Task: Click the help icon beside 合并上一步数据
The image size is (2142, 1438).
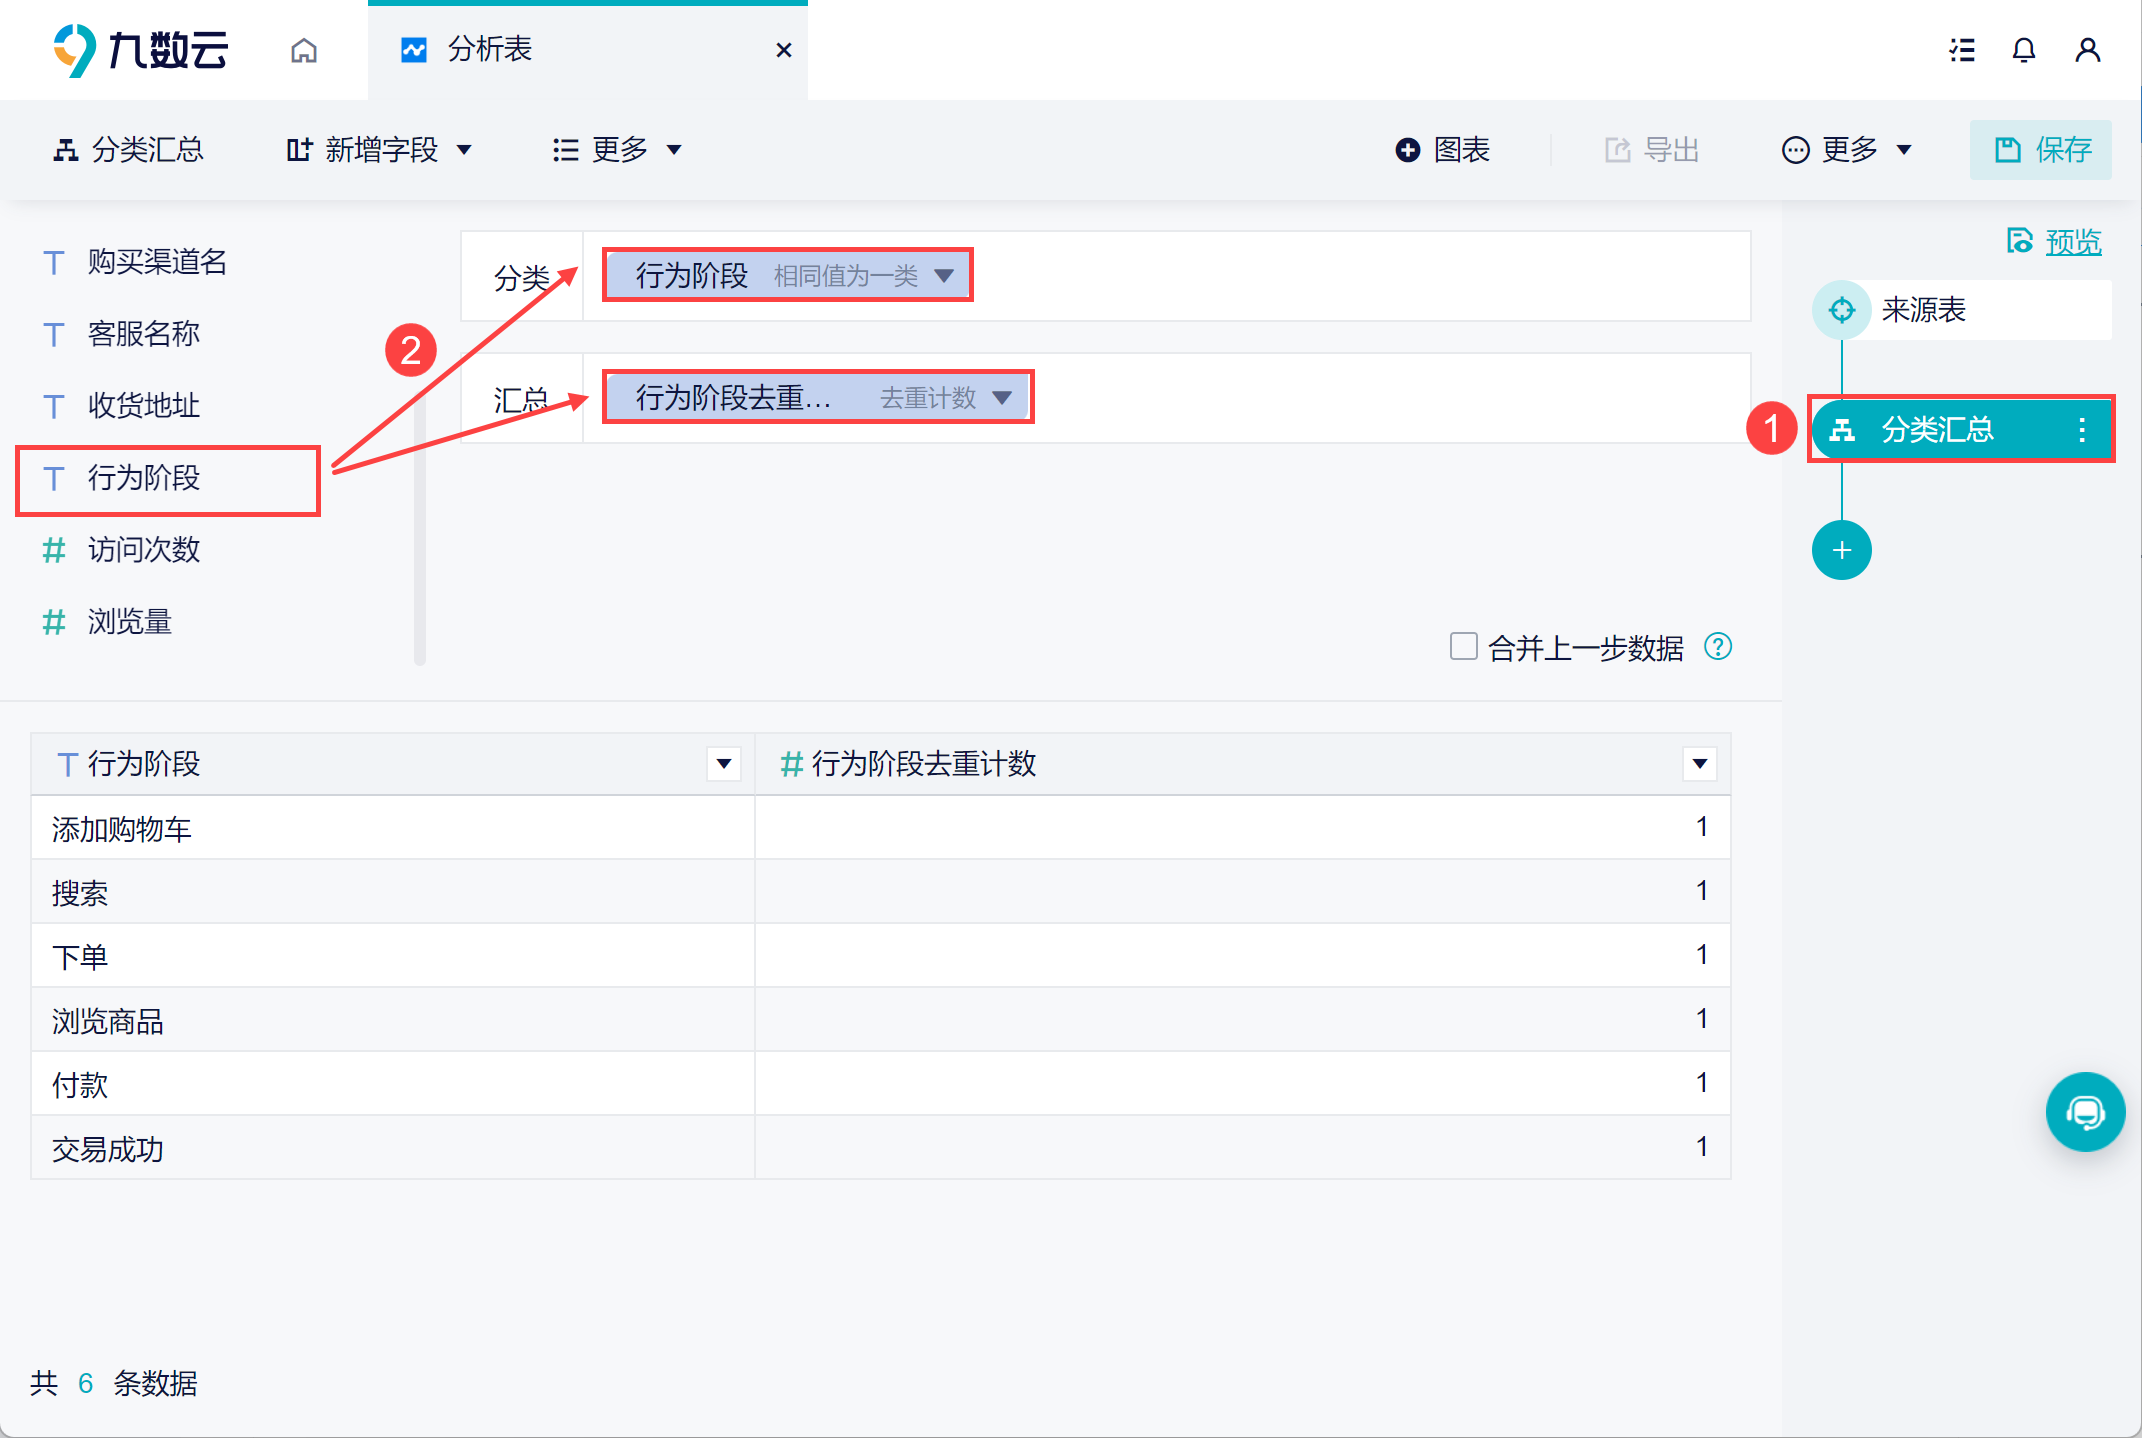Action: pos(1718,647)
